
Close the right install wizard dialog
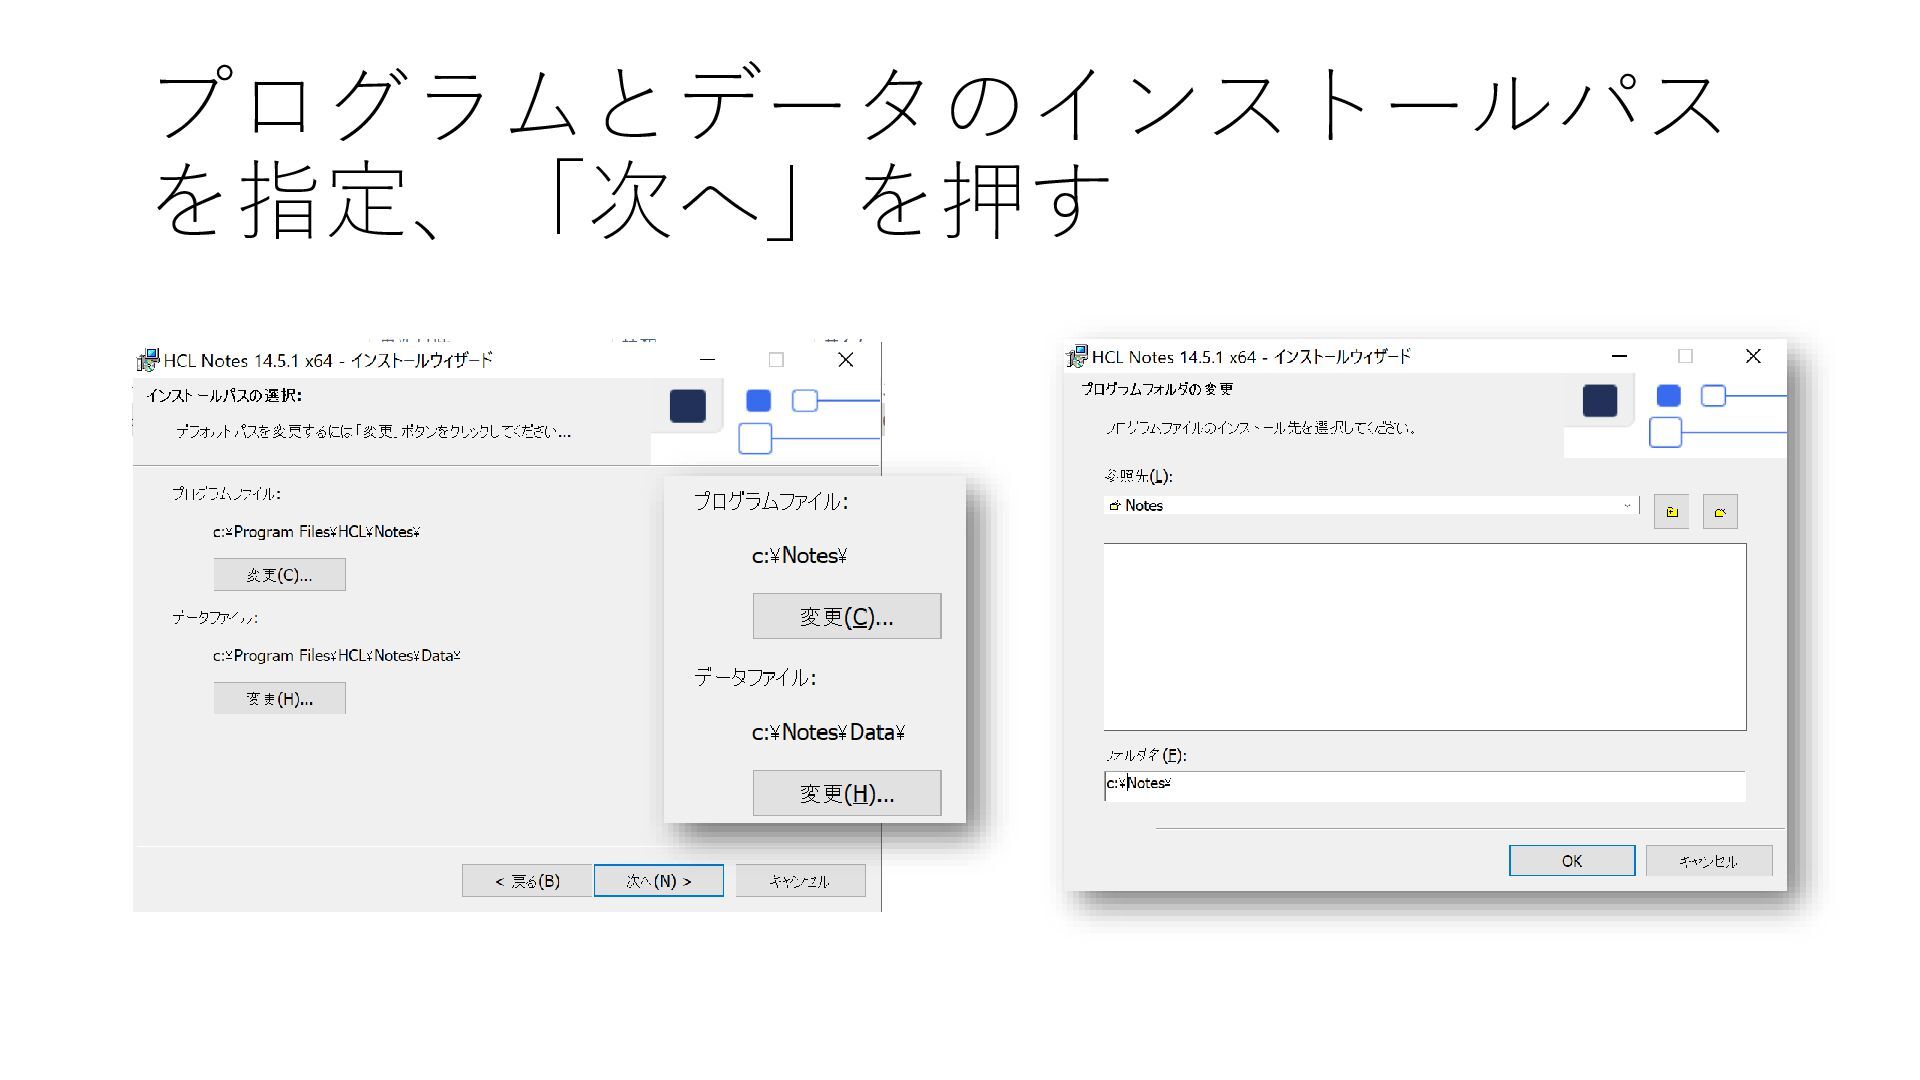[x=1752, y=357]
